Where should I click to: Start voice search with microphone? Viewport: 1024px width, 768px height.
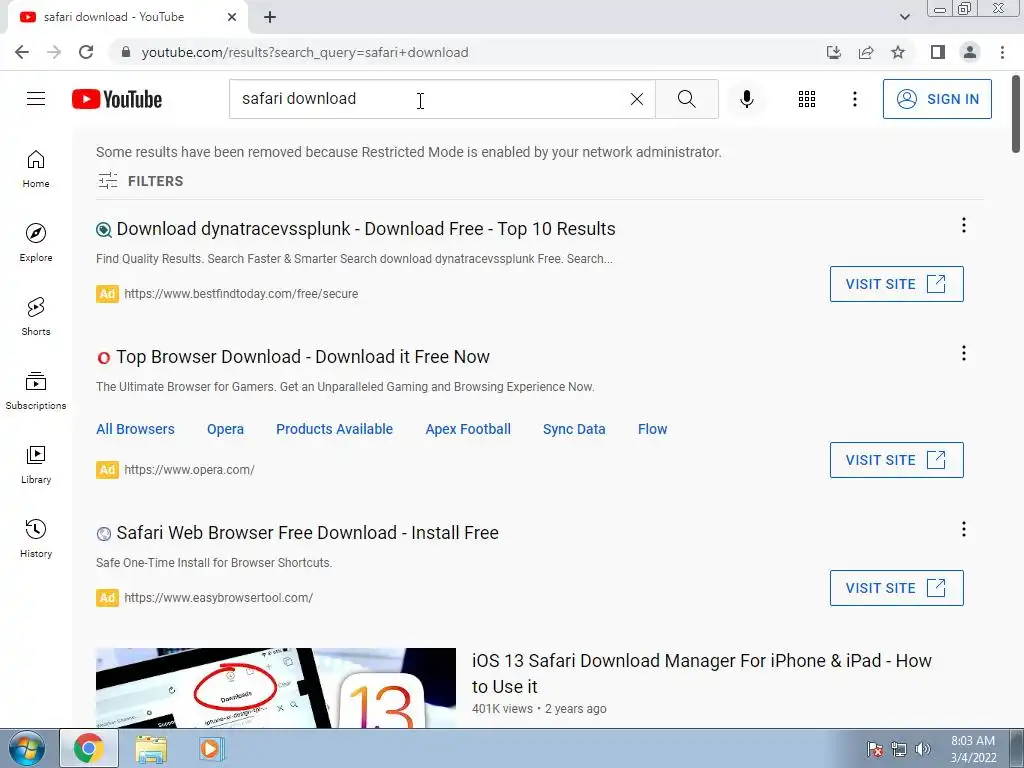pyautogui.click(x=746, y=99)
